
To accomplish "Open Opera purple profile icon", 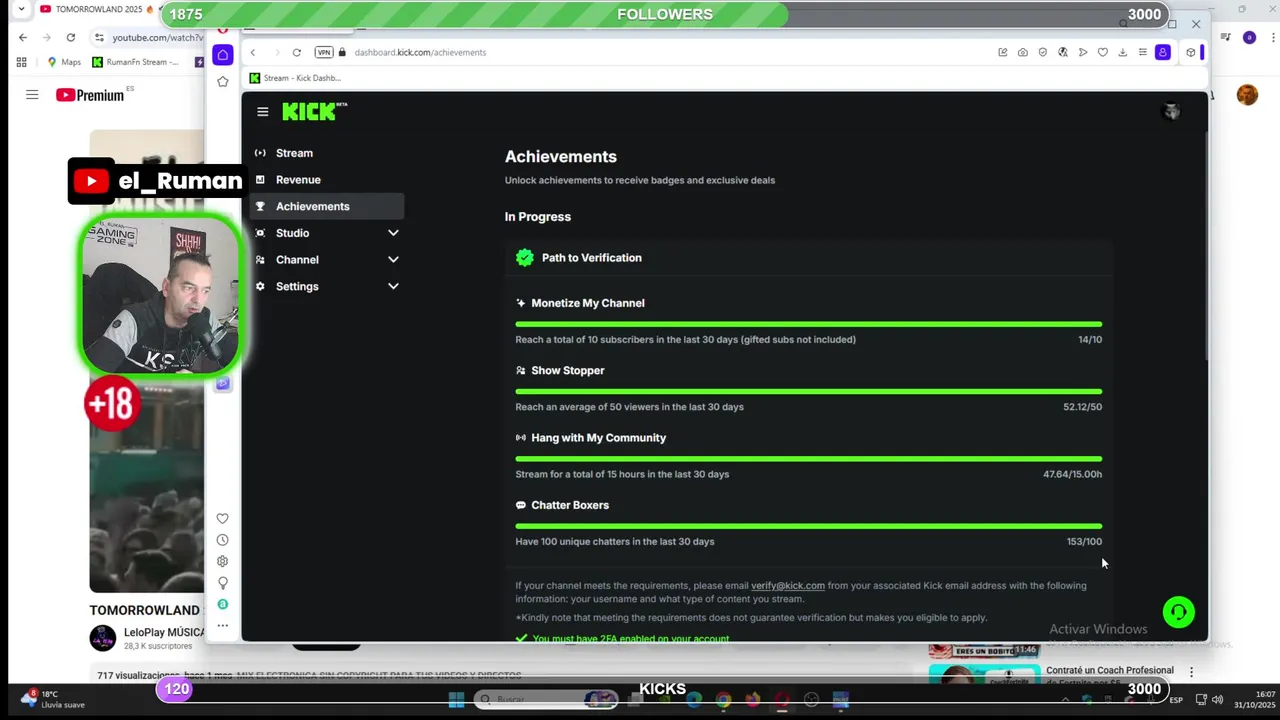I will pos(1162,52).
